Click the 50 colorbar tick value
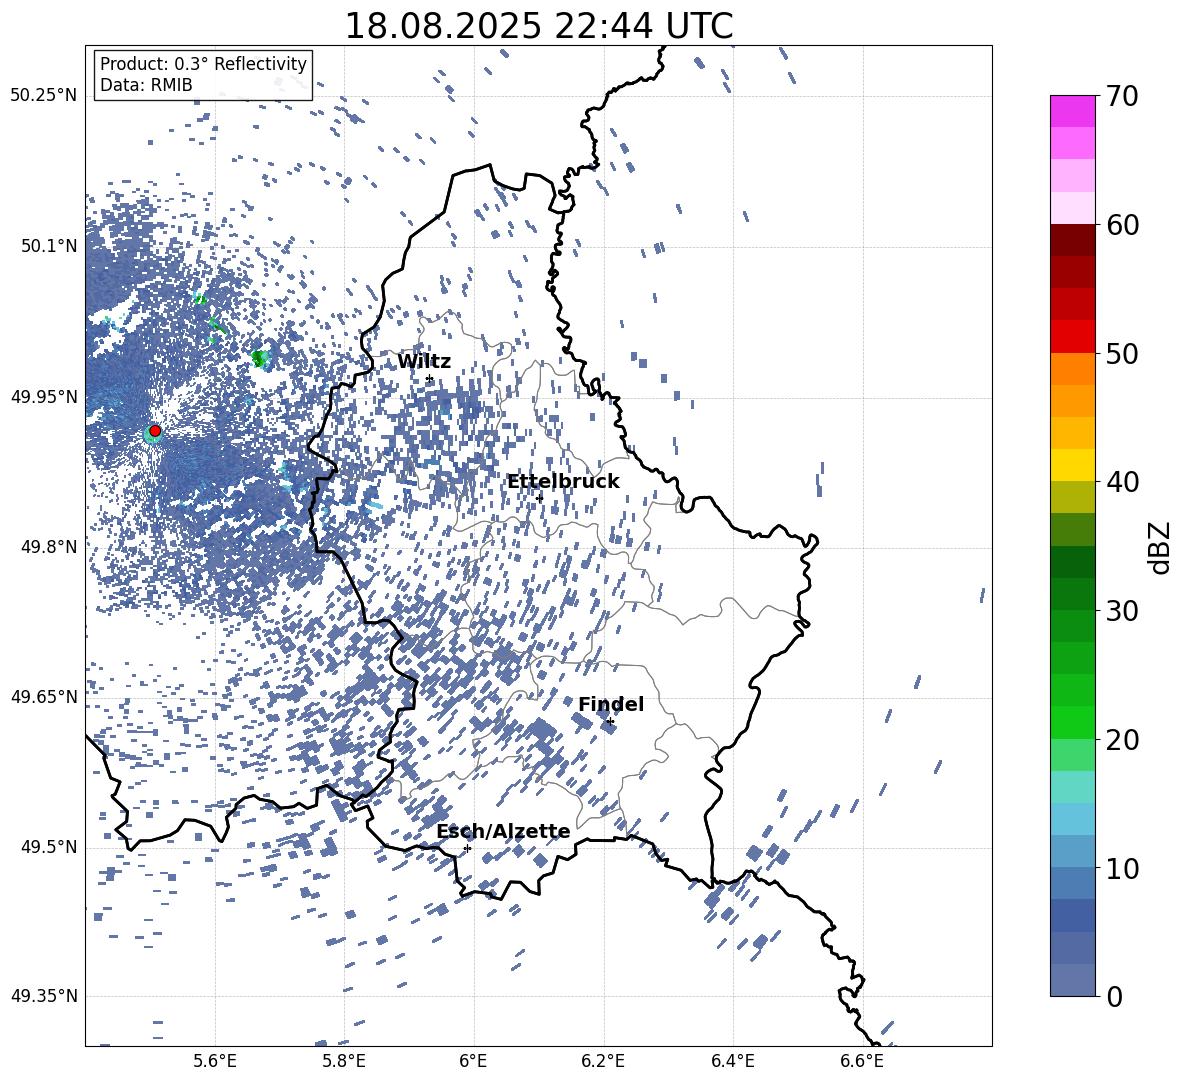 (1122, 353)
